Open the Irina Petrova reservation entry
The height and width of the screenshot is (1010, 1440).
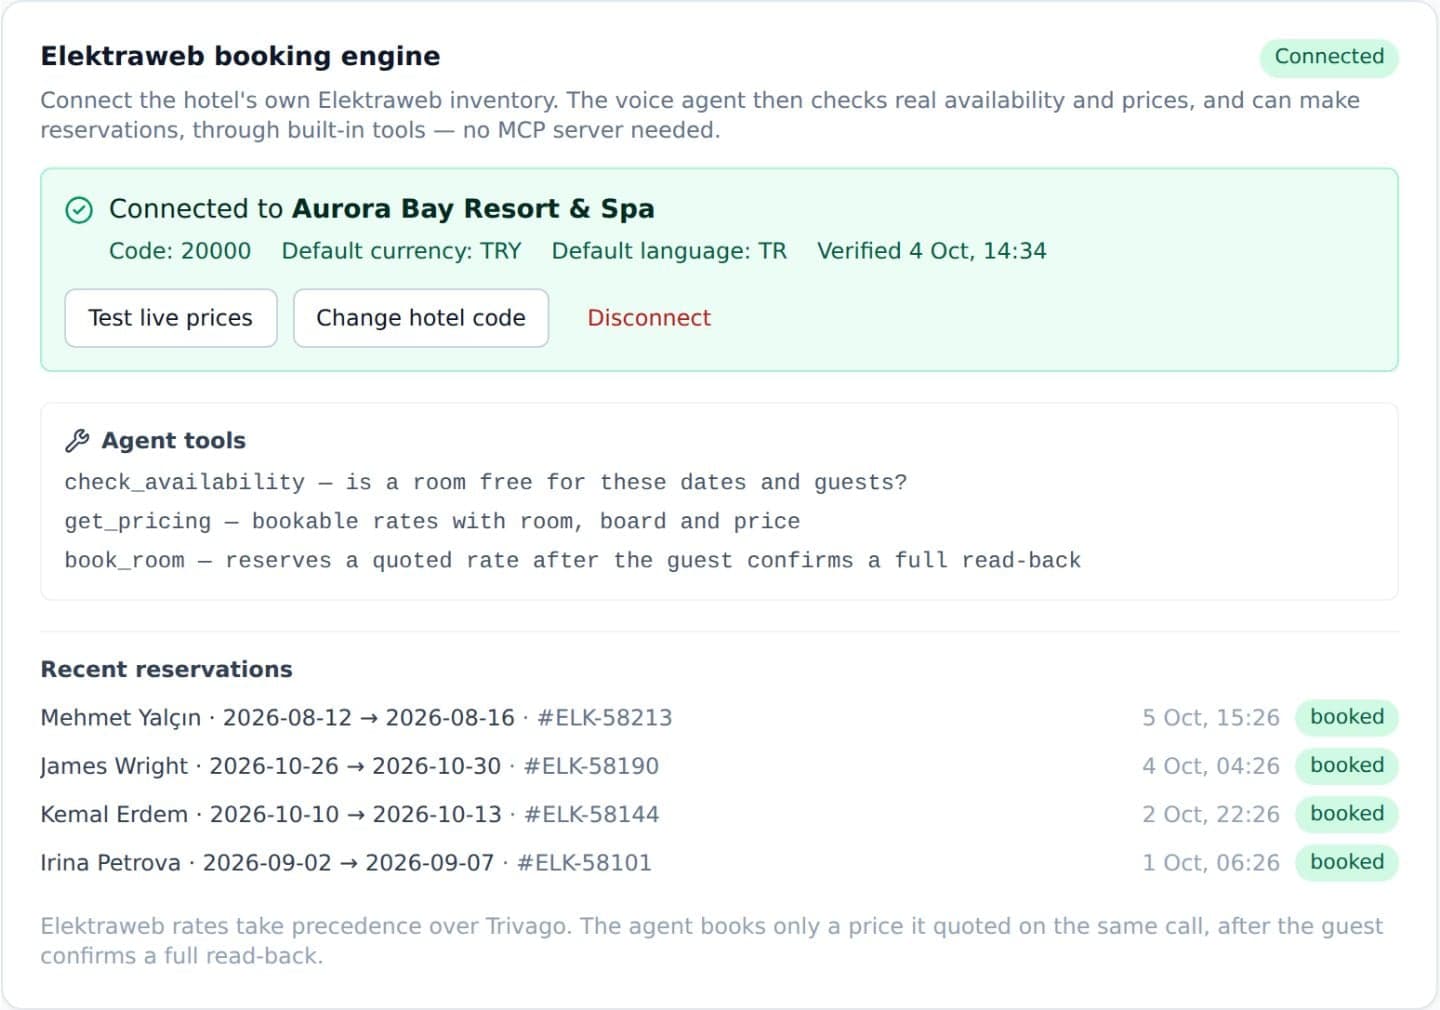(719, 862)
